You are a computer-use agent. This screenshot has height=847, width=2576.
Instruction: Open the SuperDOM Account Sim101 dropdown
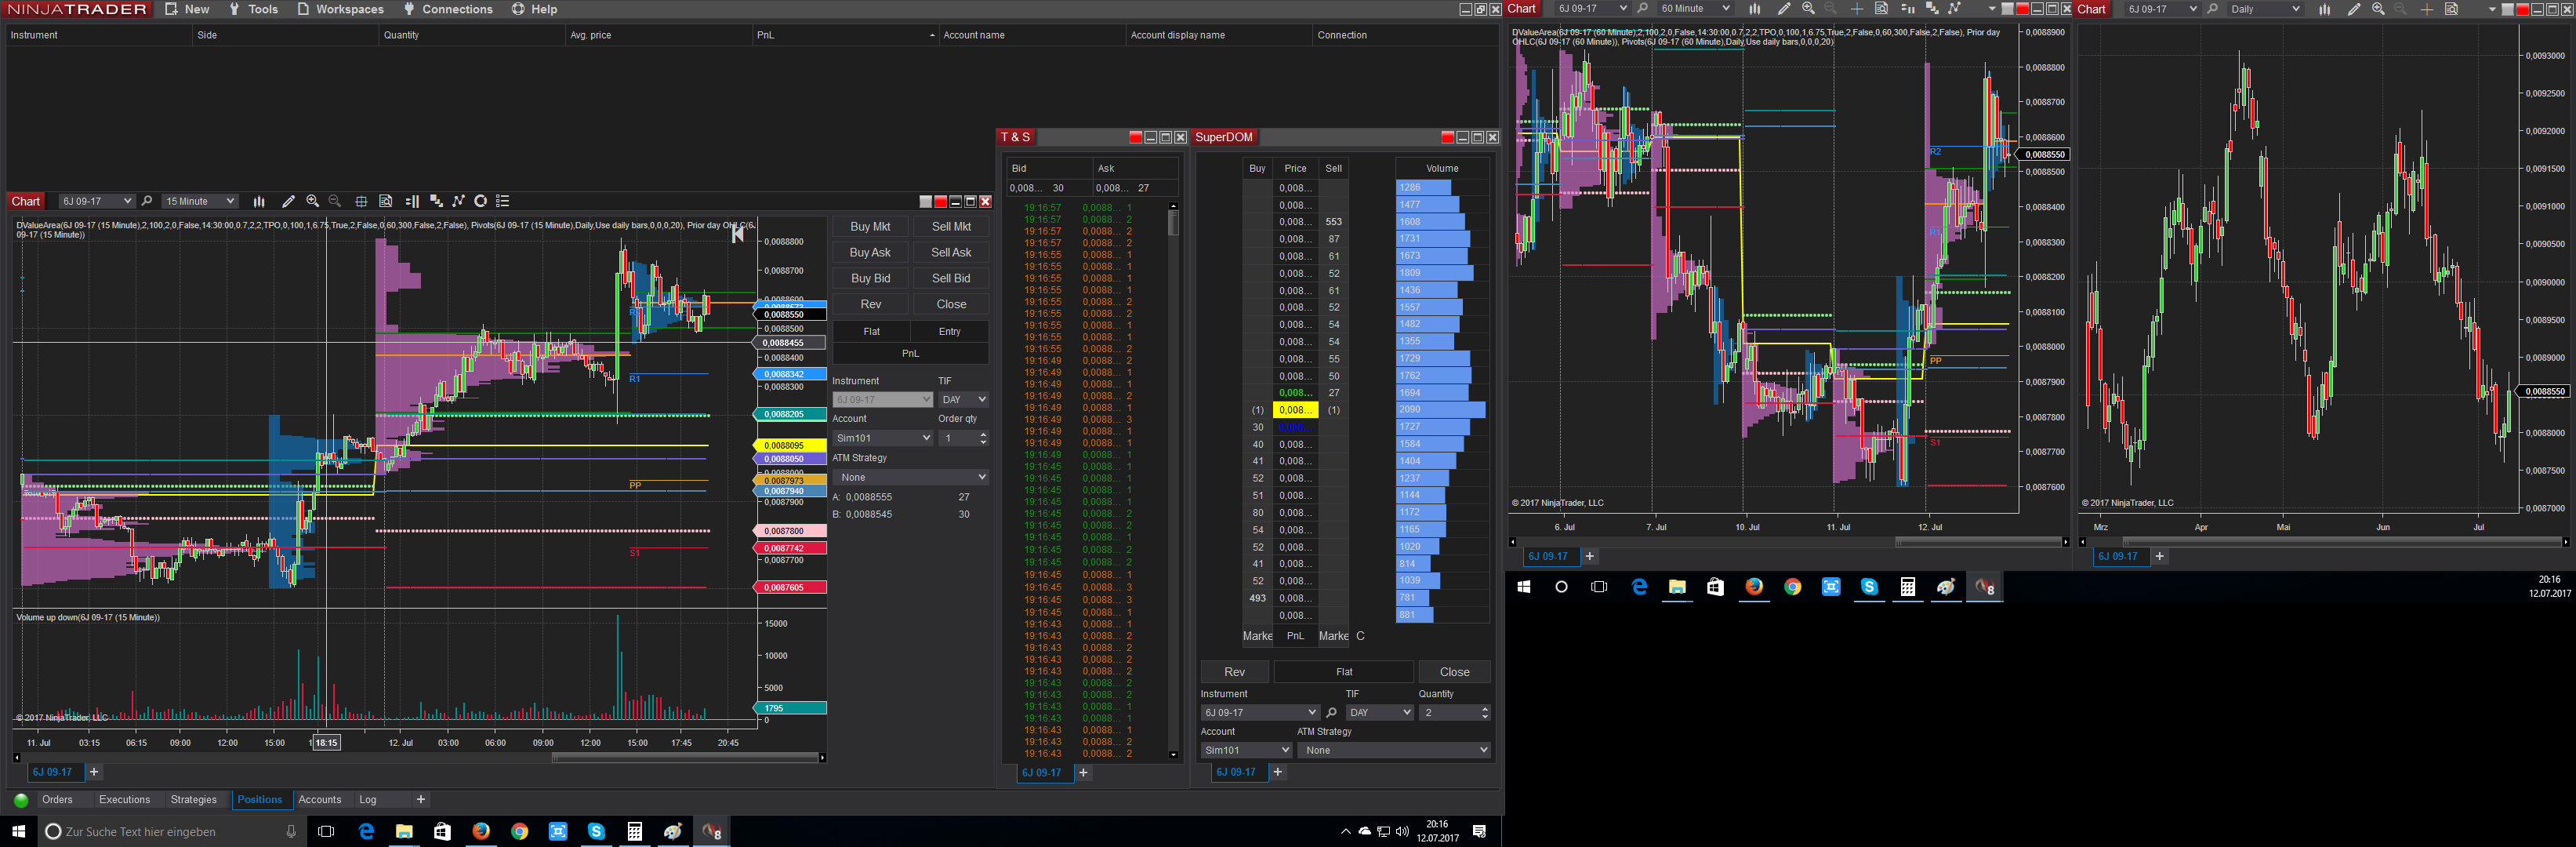pos(1246,750)
